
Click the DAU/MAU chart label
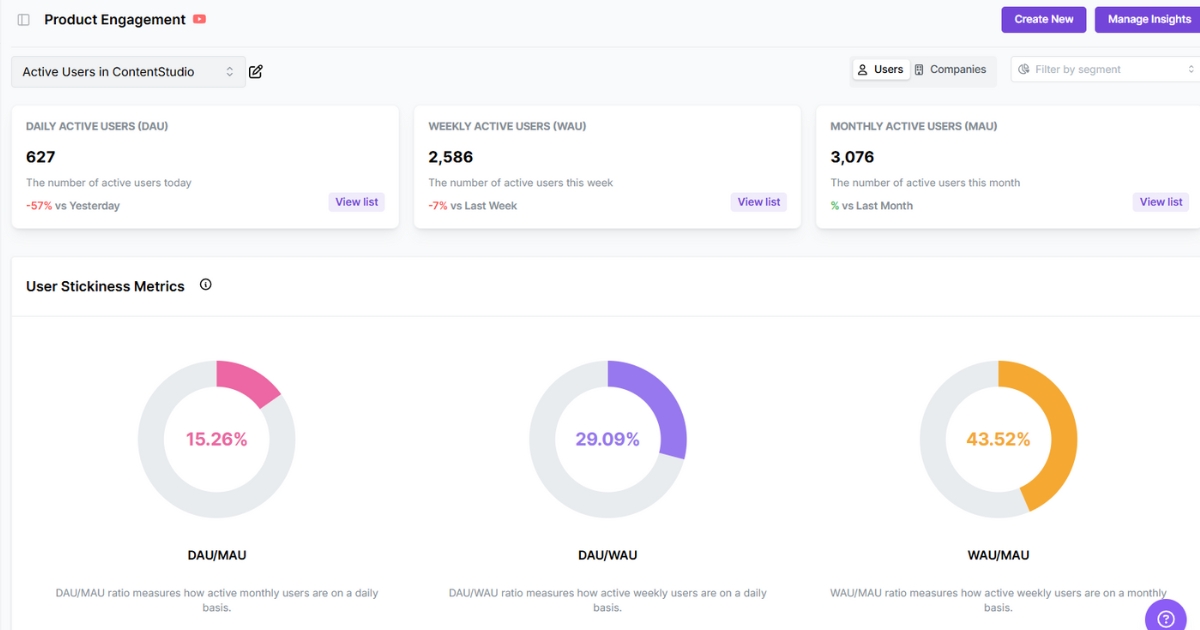coord(216,555)
